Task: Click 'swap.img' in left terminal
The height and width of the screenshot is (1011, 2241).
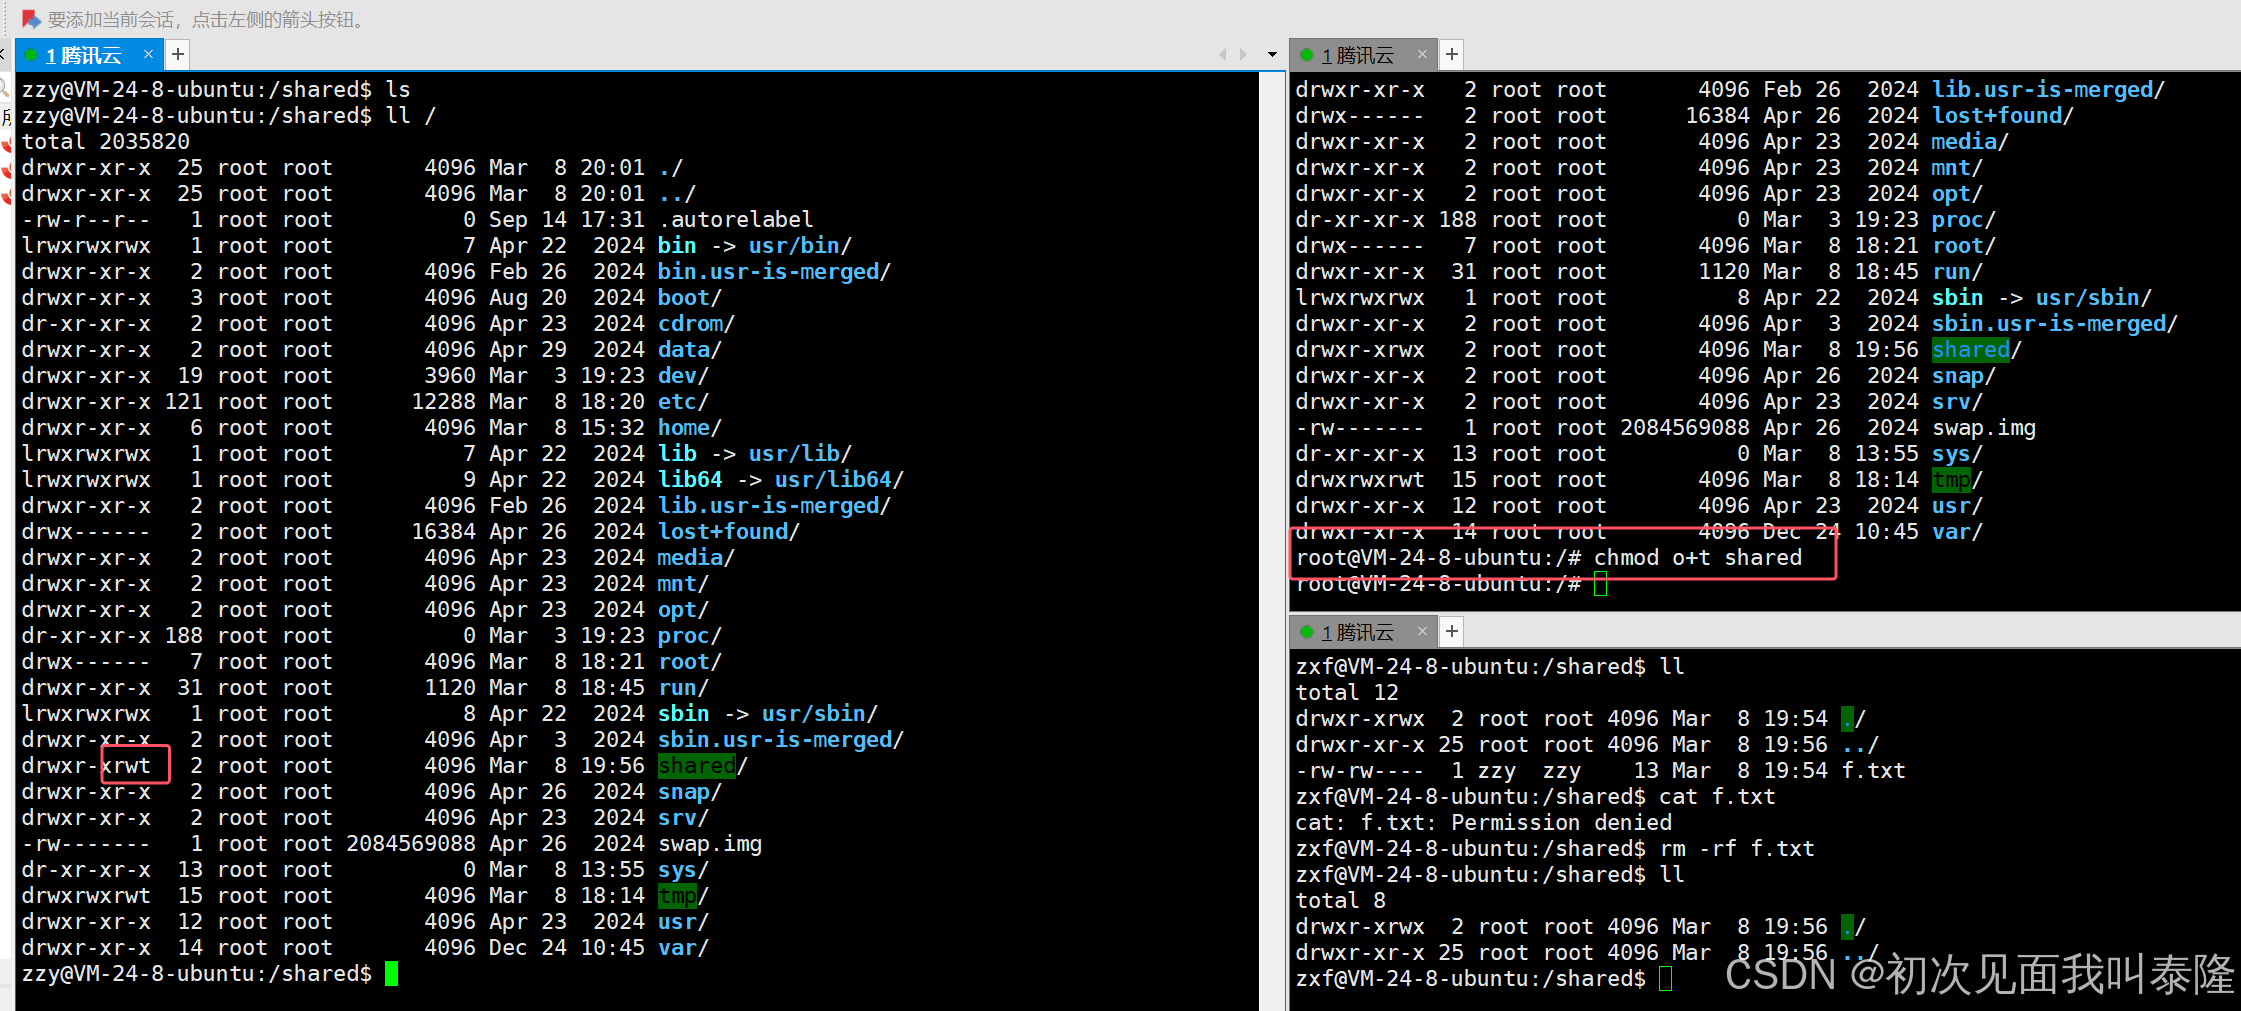Action: click(710, 843)
